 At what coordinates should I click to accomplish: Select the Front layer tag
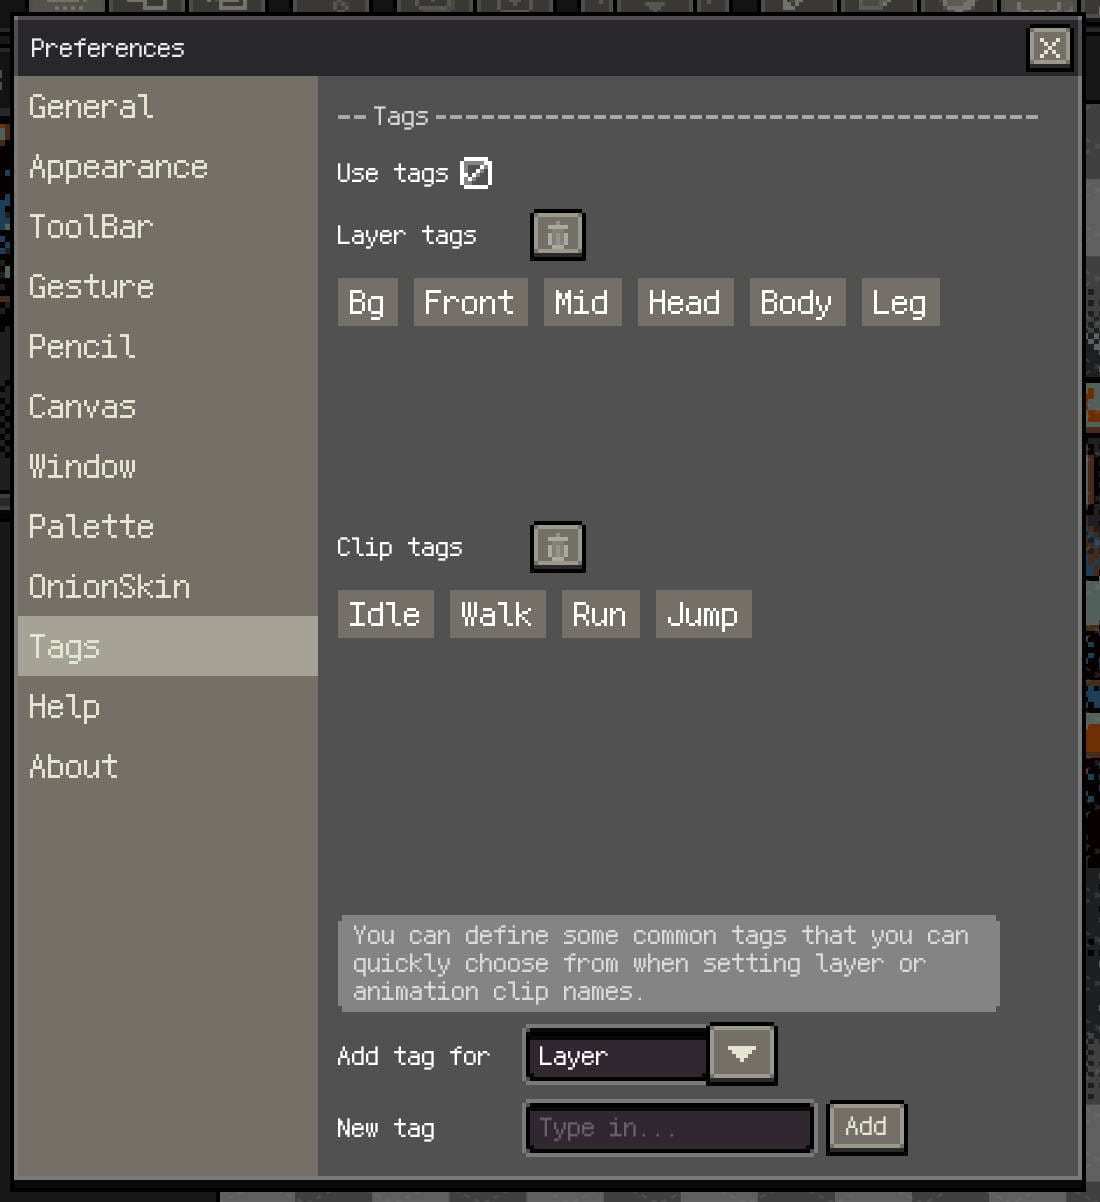tap(470, 302)
